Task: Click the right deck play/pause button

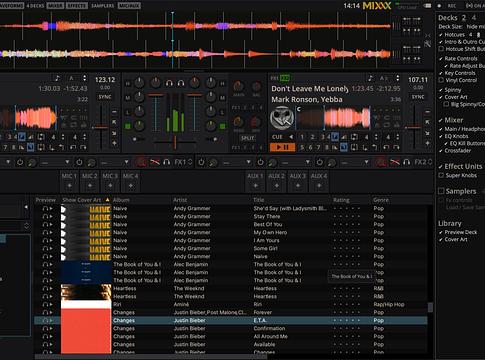Action: click(x=282, y=147)
